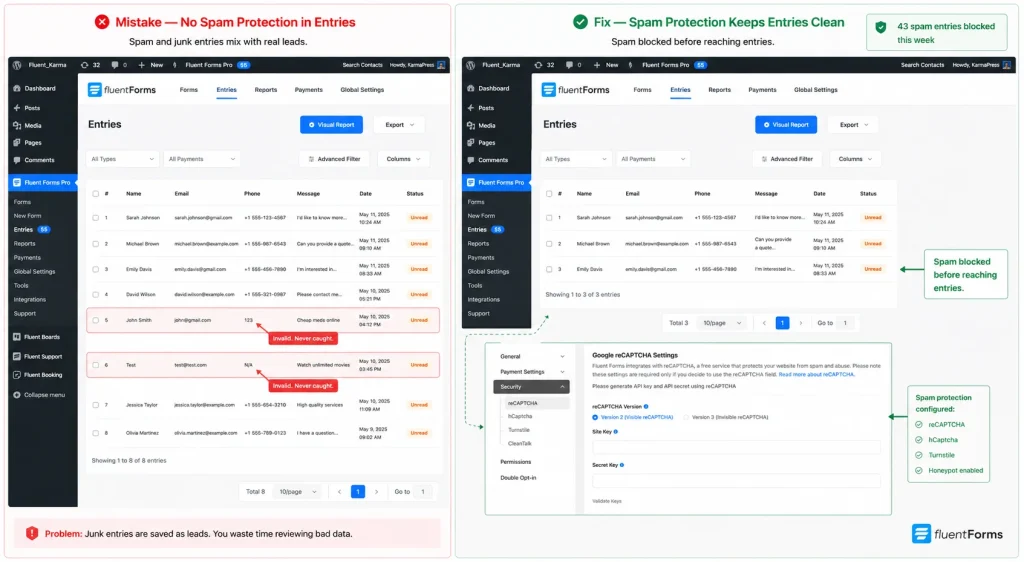Screen dimensions: 1024x562
Task: Click Fluent Booking icon in Mistake panel sidebar
Action: click(x=17, y=375)
